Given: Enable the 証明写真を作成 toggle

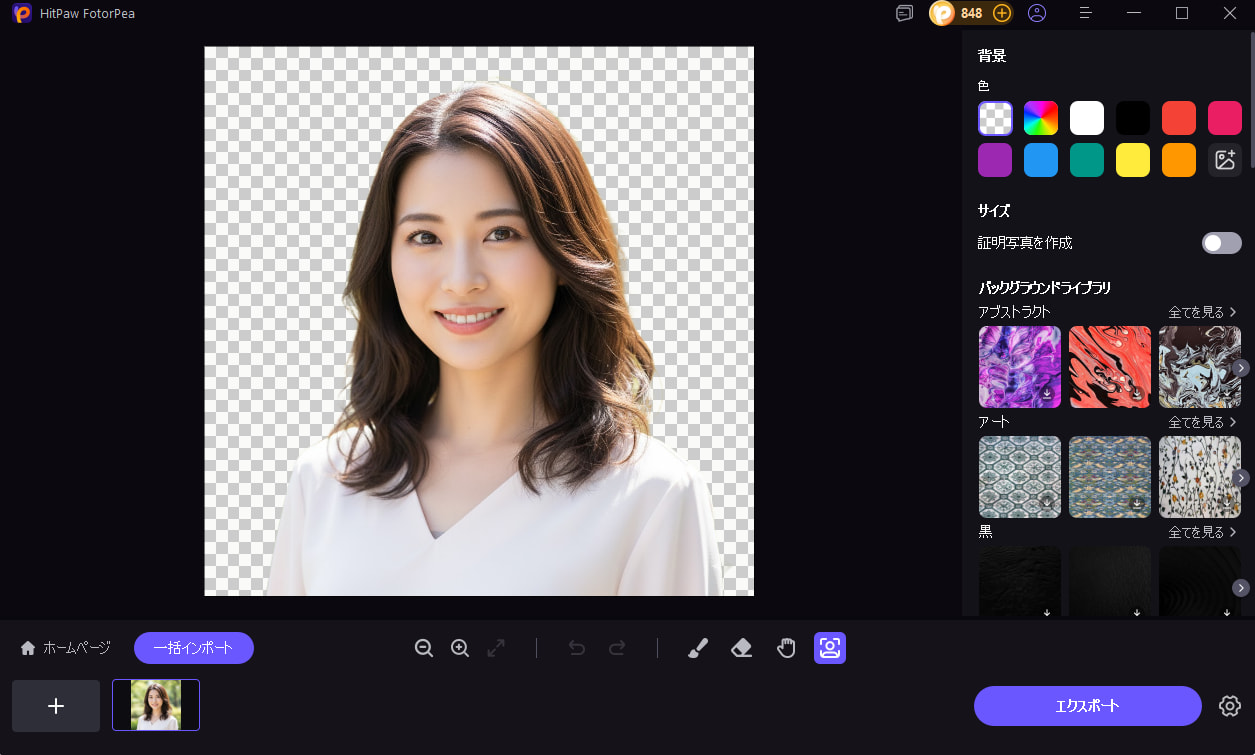Looking at the screenshot, I should pos(1221,243).
